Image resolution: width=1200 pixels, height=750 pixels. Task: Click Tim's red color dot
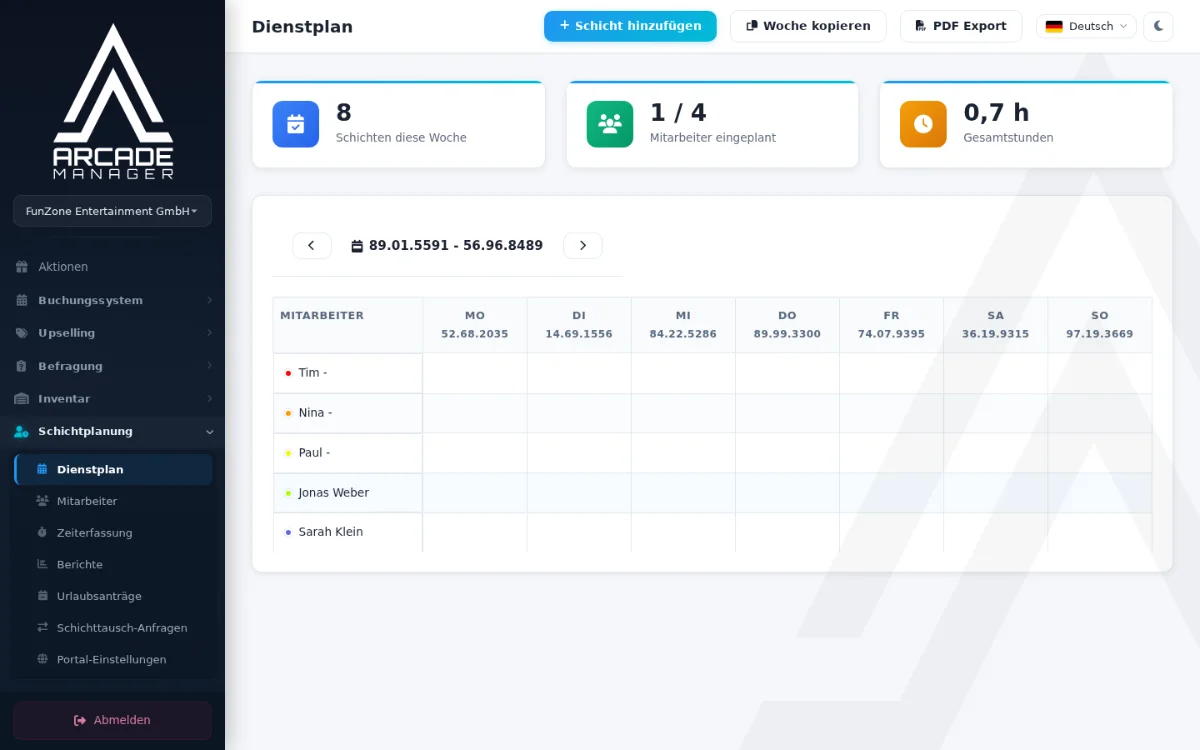(288, 373)
